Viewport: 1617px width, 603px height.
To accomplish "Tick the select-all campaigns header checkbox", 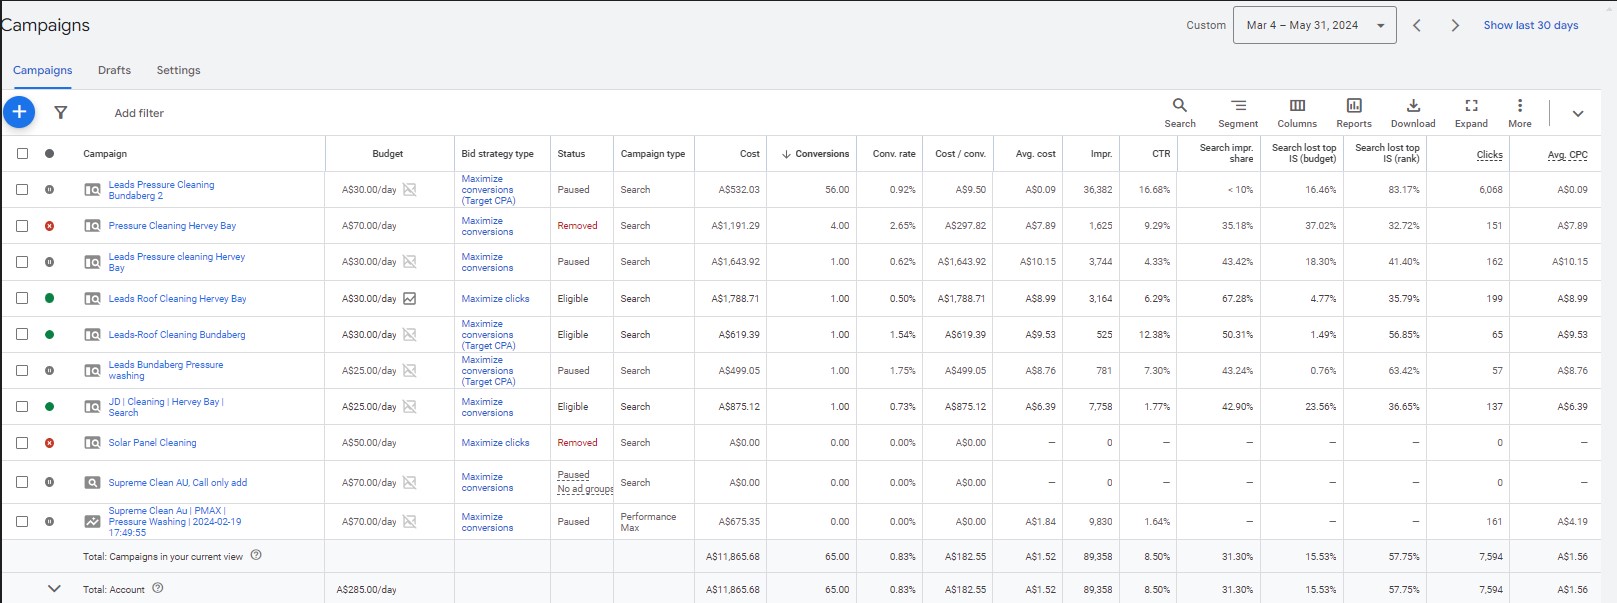I will (x=22, y=154).
